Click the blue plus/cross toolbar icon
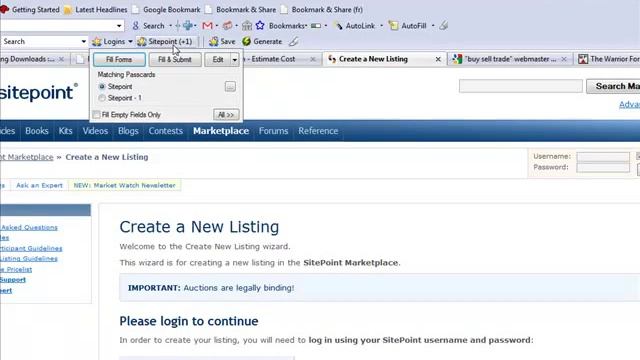Screen dimensions: 640x360 point(188,26)
